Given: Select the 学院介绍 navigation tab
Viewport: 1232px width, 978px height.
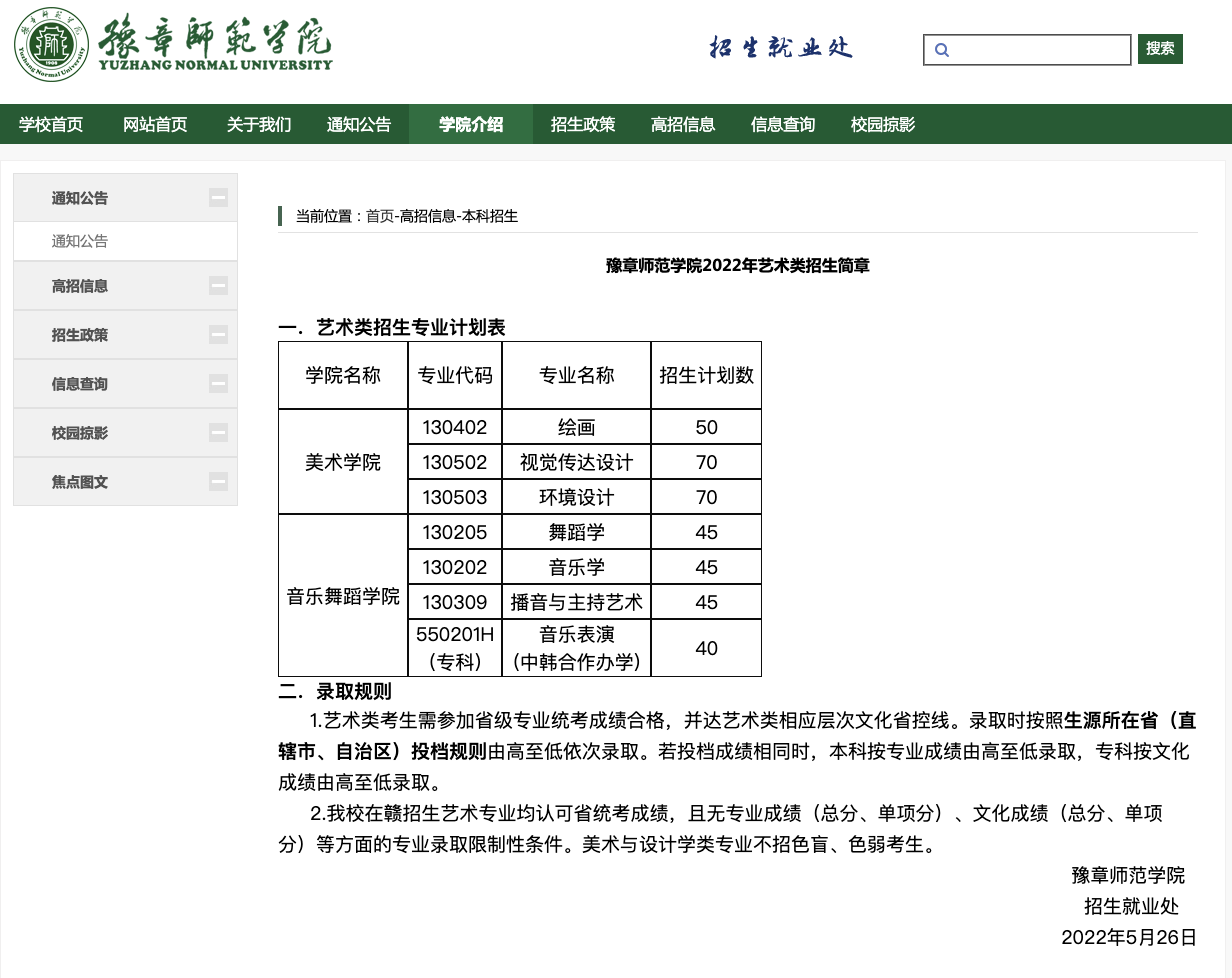Looking at the screenshot, I should (471, 124).
